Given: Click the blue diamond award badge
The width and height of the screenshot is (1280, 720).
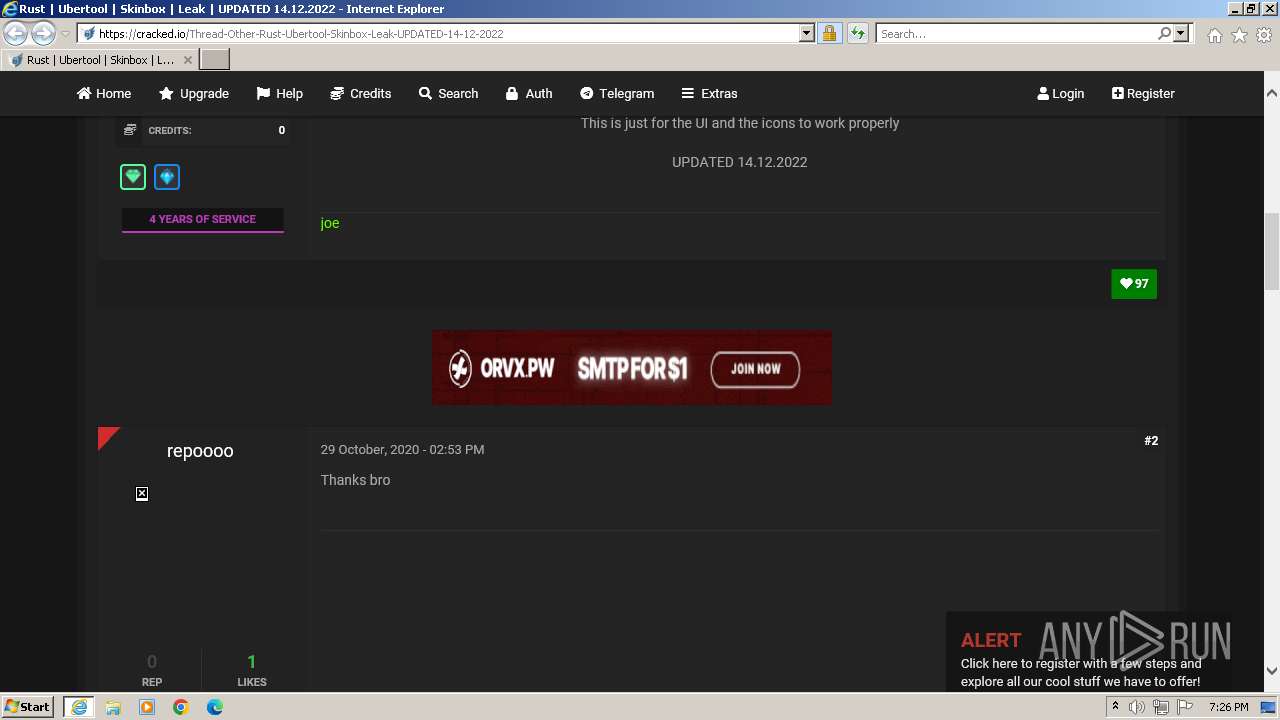Looking at the screenshot, I should (167, 177).
